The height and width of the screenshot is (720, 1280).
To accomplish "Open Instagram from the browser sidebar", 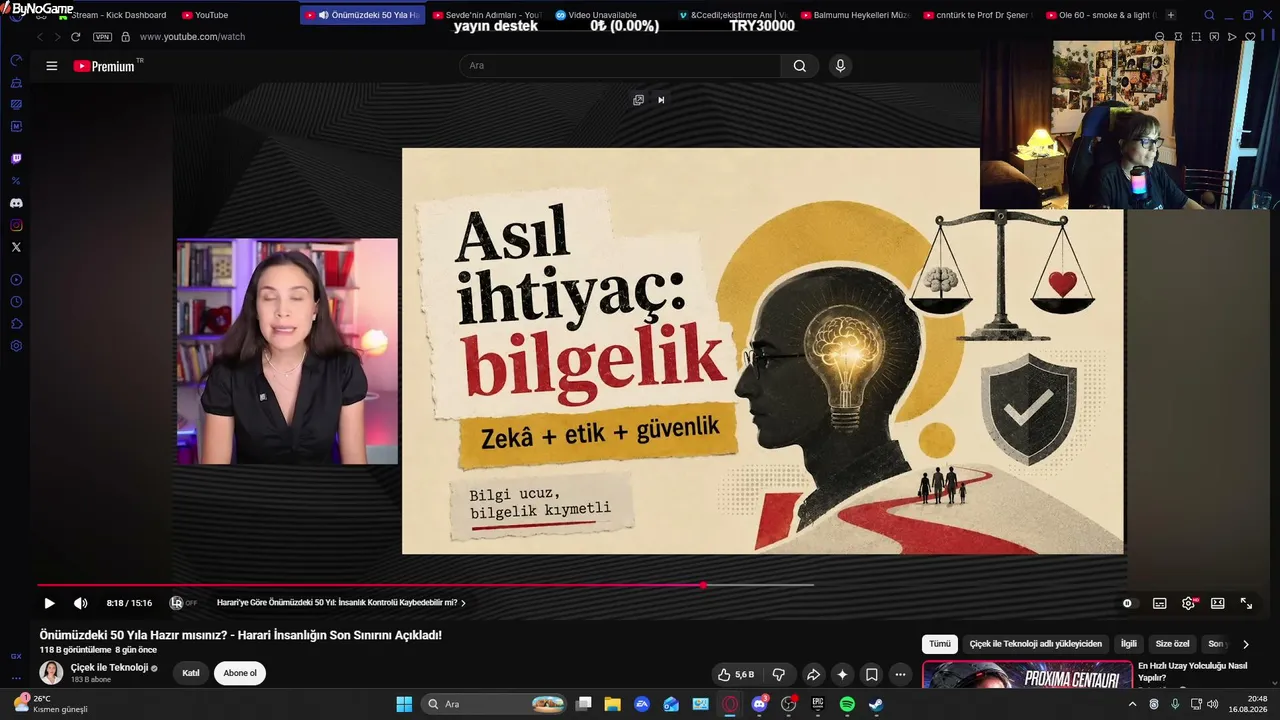I will pyautogui.click(x=16, y=225).
